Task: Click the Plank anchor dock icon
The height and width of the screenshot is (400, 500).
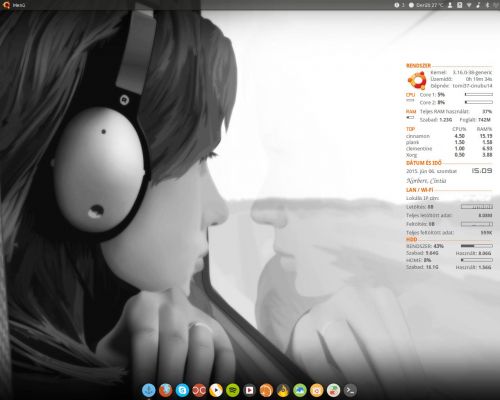Action: pos(149,390)
